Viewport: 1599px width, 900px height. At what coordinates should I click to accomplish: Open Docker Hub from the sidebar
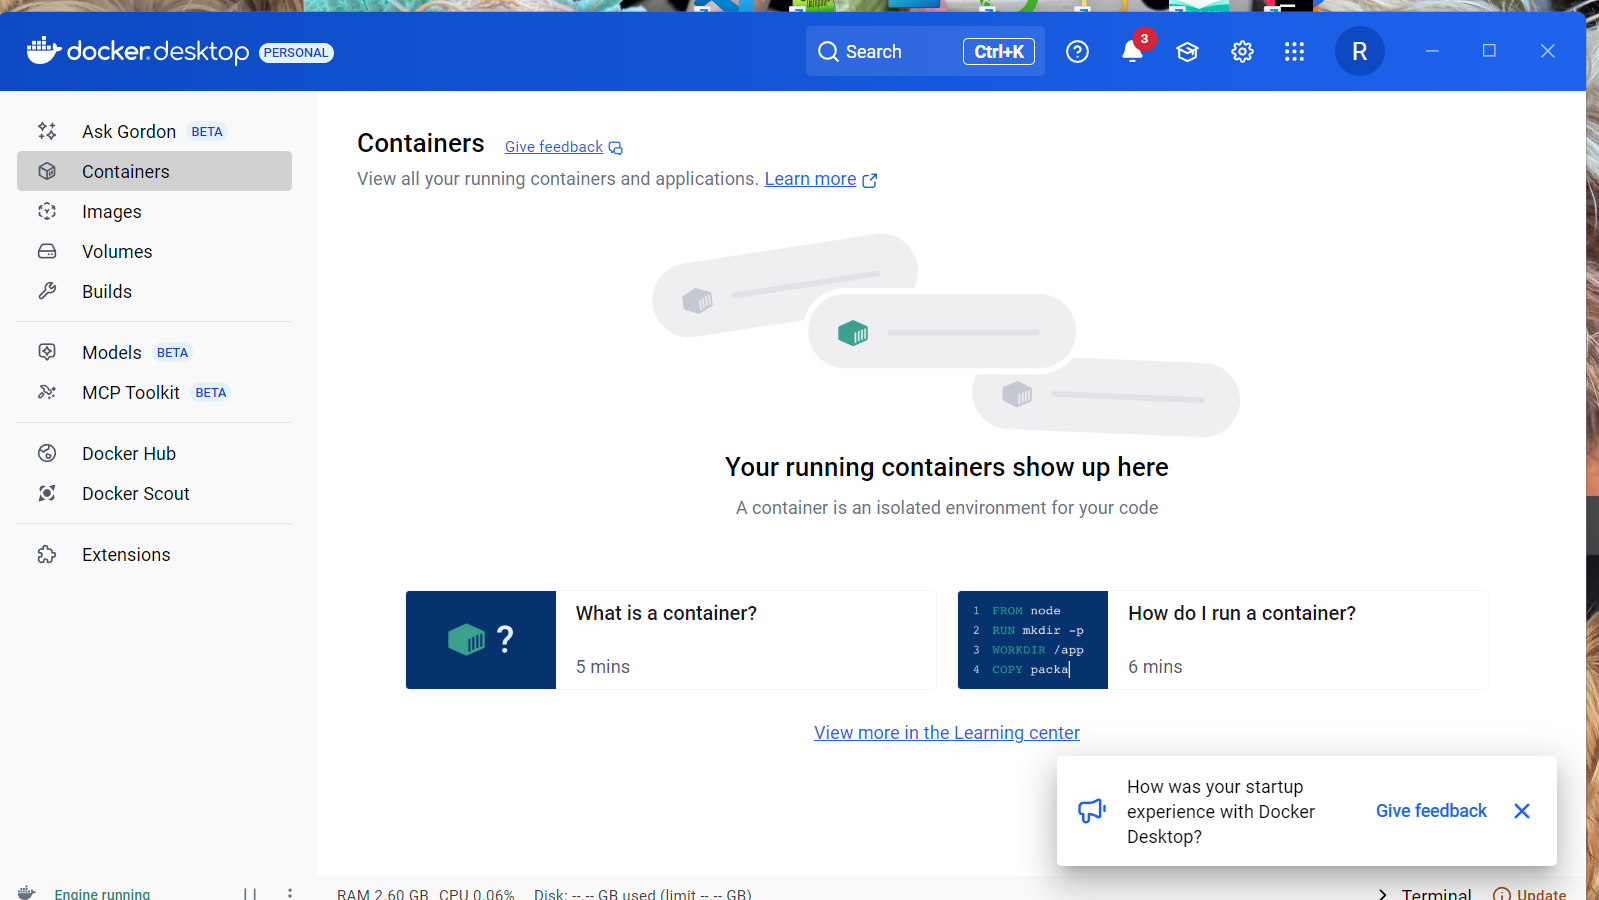154,453
